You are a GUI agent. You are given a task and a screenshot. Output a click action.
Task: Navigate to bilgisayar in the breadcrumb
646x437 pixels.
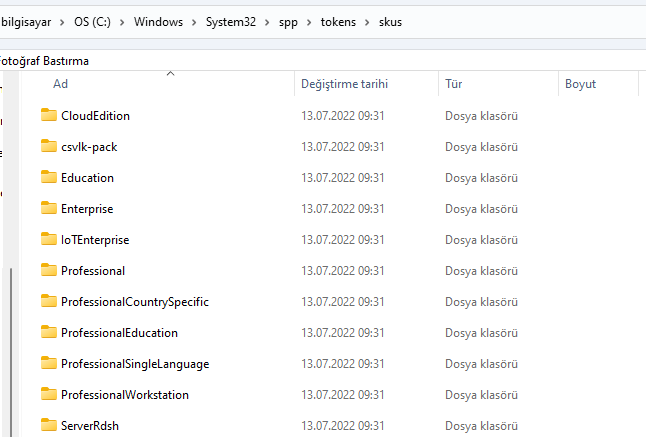26,22
